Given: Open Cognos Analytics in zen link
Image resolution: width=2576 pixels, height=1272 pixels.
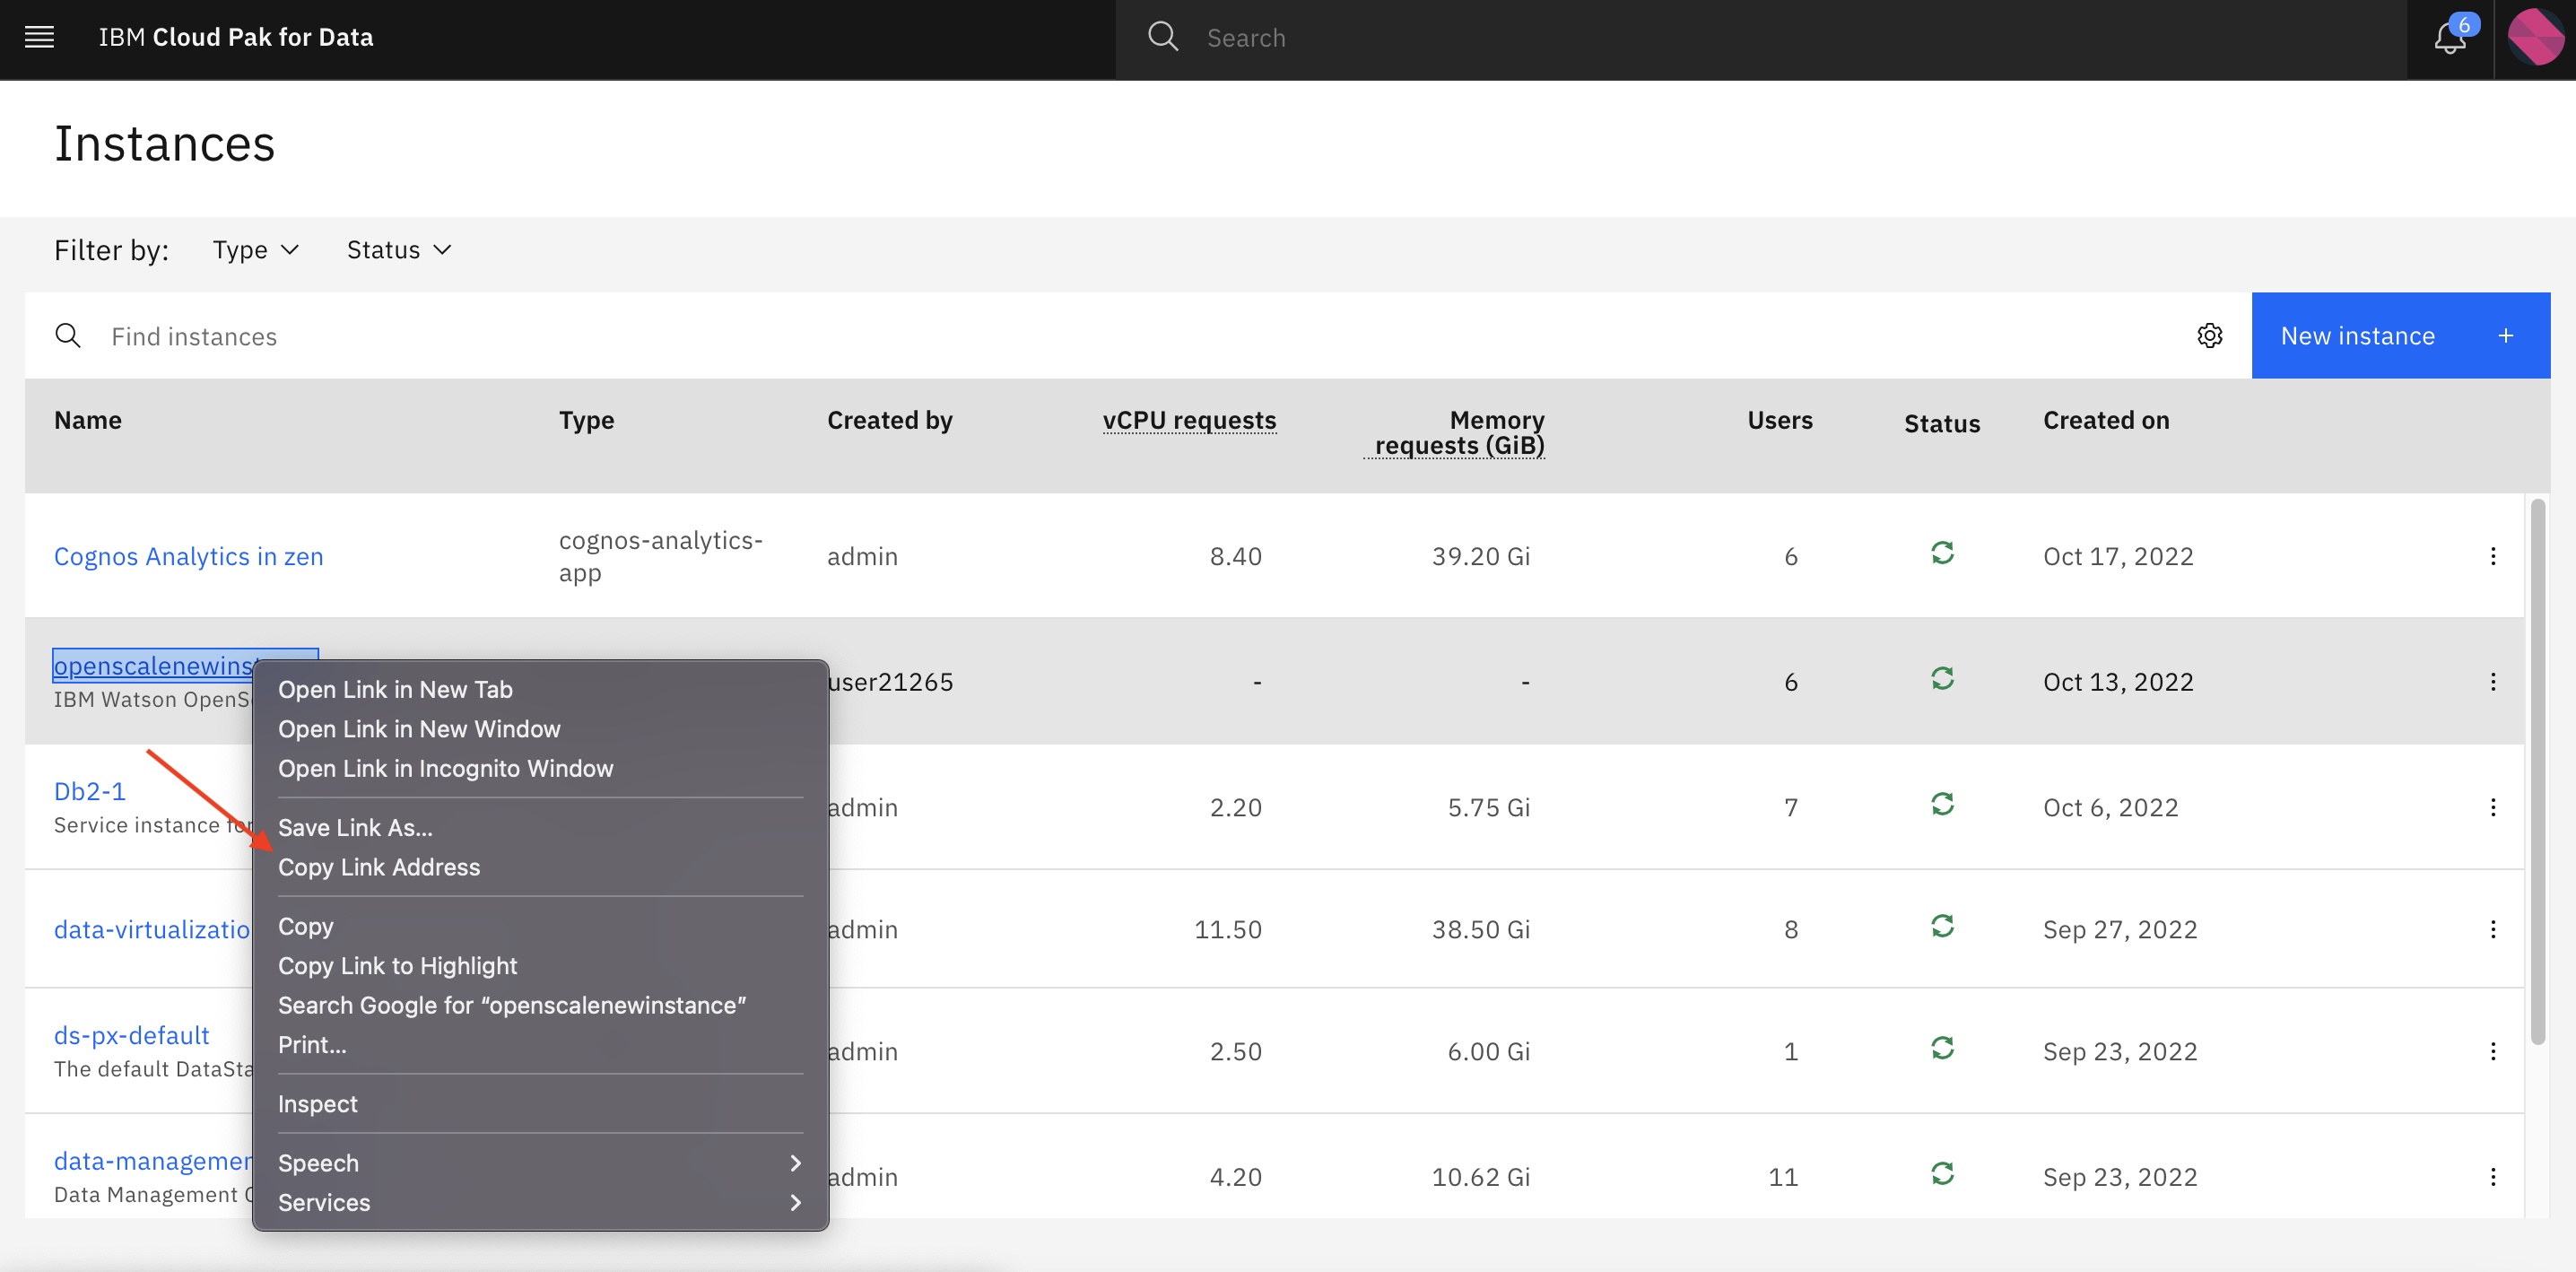Looking at the screenshot, I should 188,557.
